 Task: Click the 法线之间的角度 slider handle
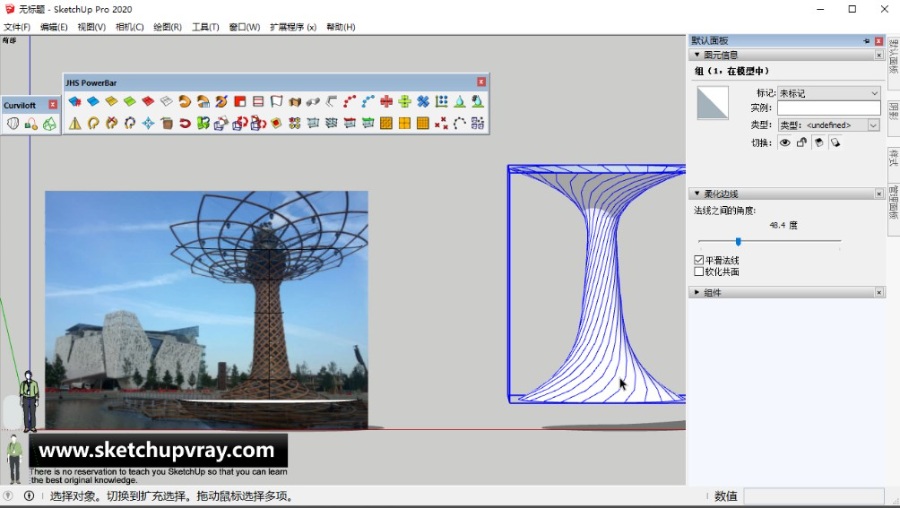click(x=738, y=241)
